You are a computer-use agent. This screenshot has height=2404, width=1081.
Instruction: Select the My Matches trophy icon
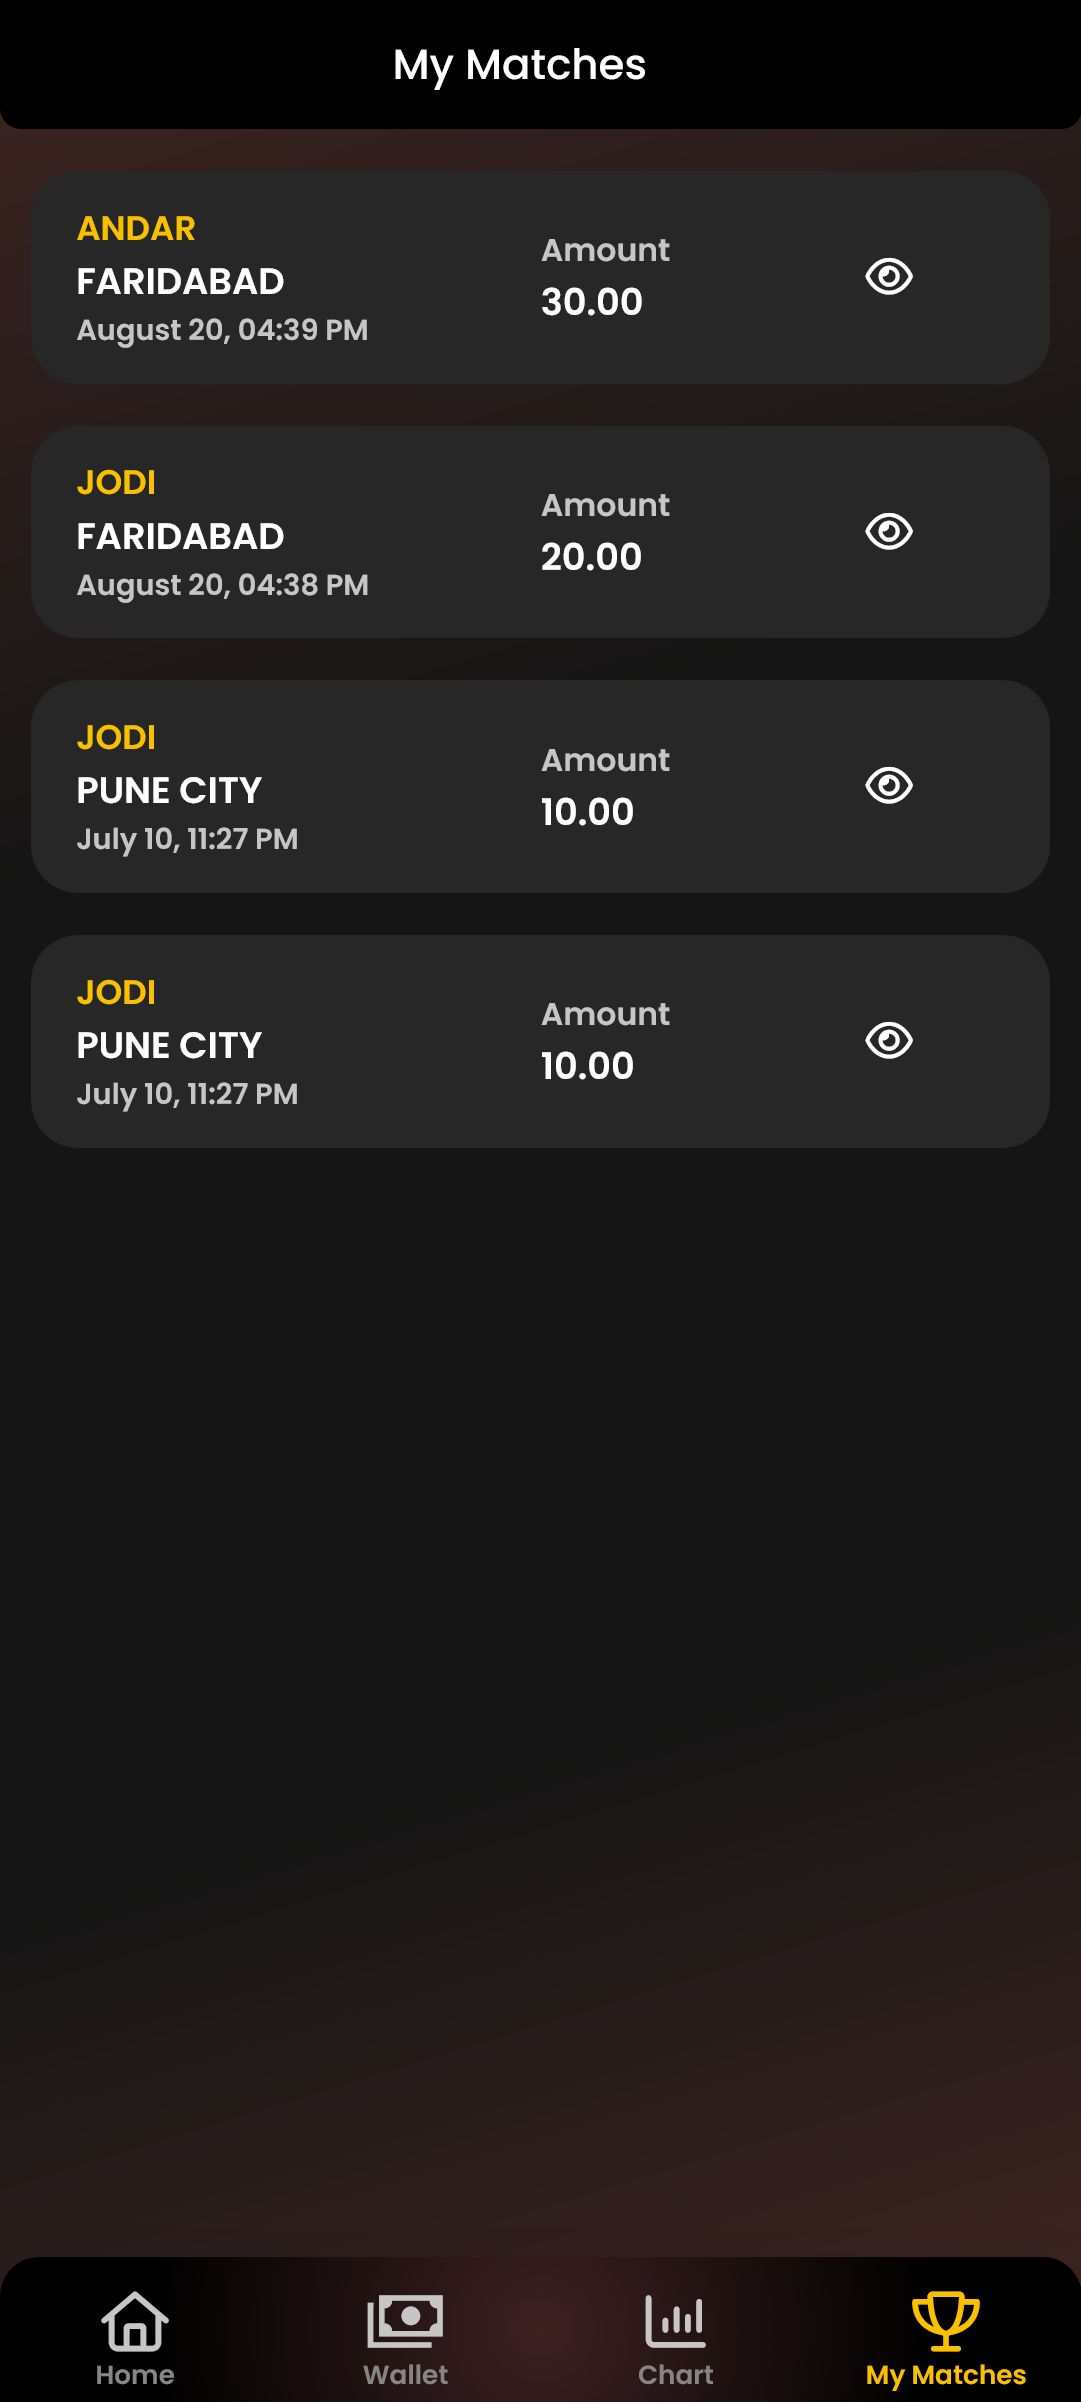945,2320
